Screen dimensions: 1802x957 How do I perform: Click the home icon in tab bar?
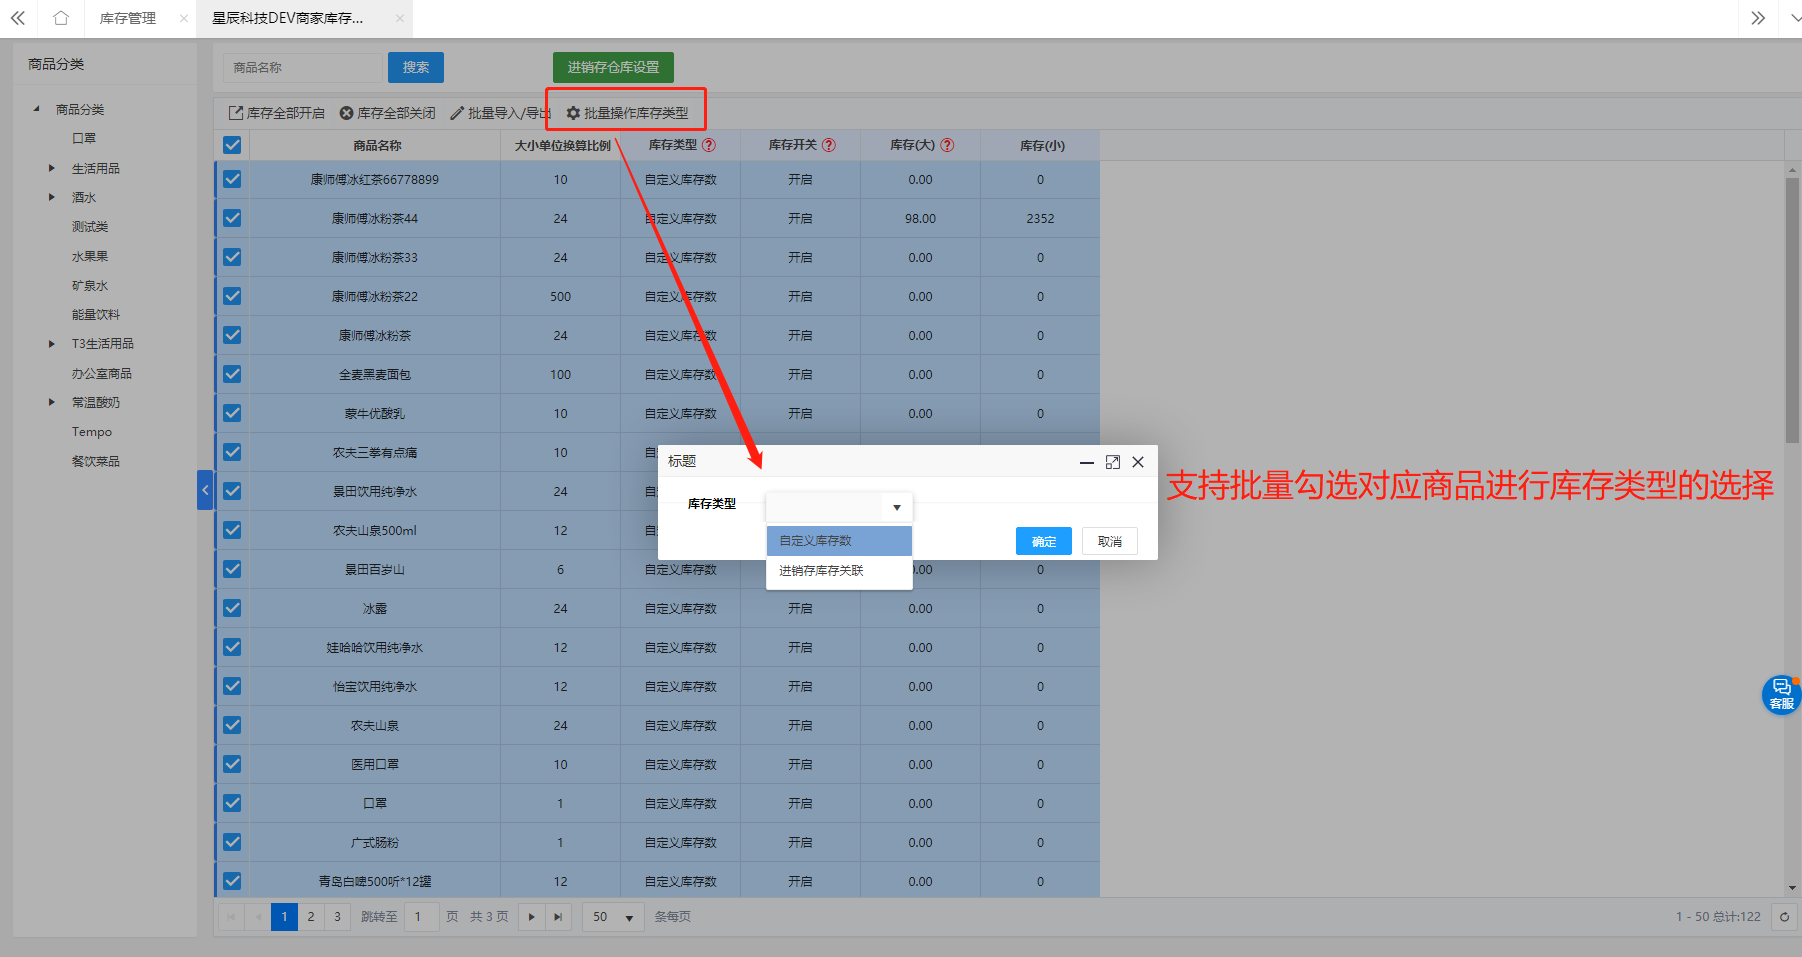tap(61, 18)
